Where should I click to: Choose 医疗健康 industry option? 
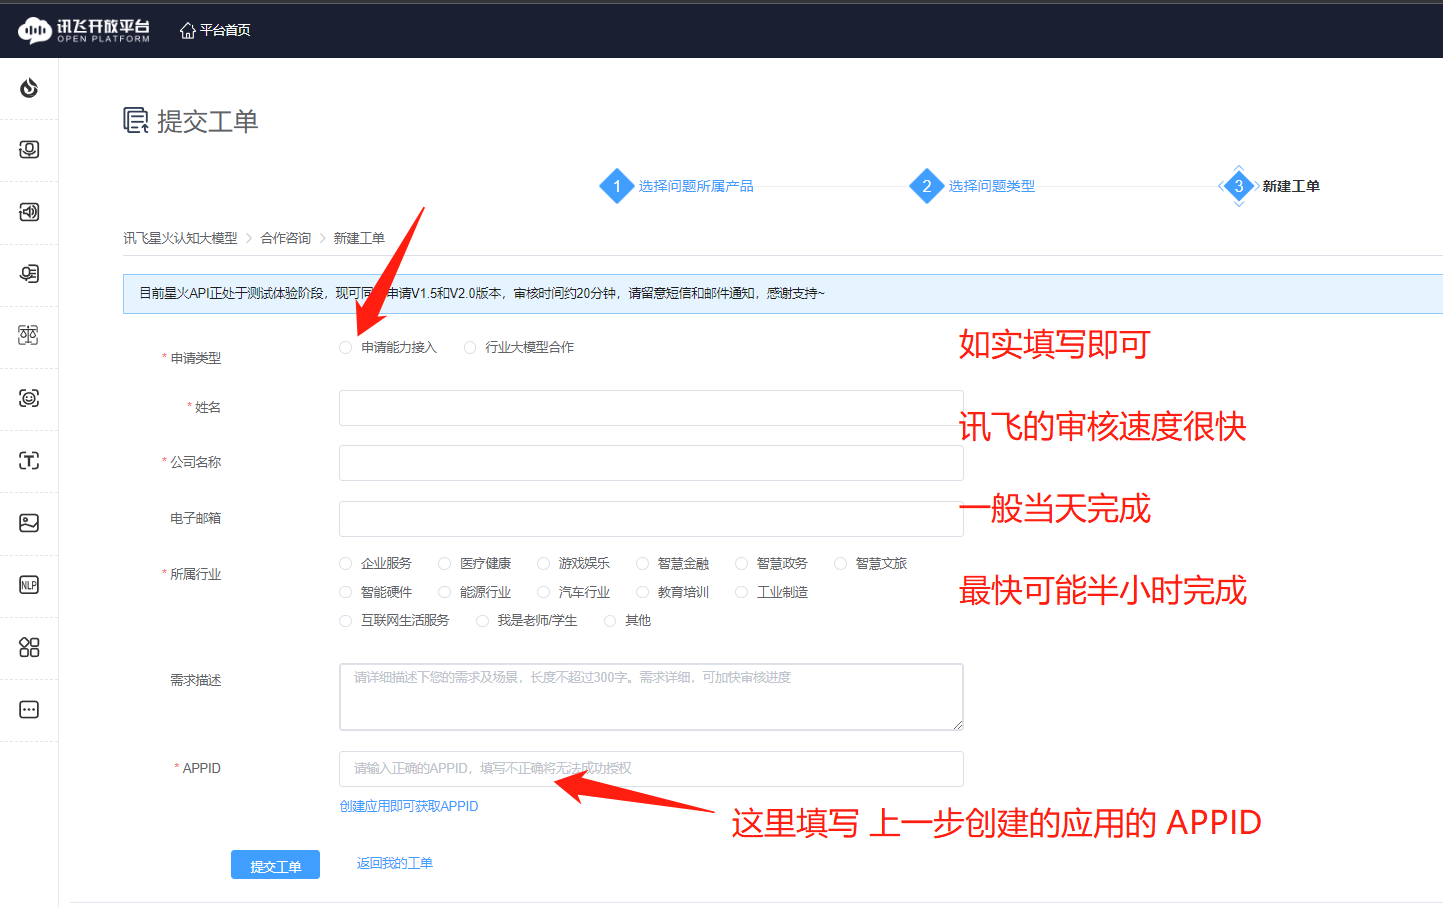coord(445,564)
